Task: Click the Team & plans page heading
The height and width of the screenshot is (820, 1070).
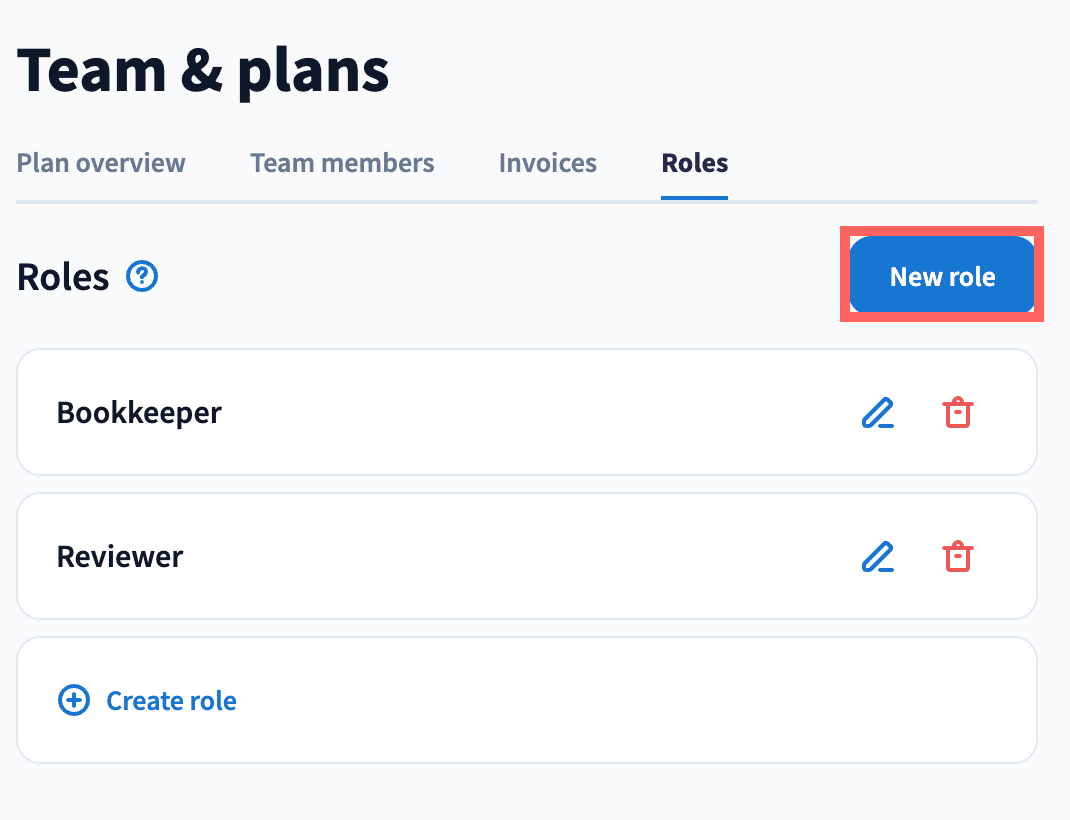Action: click(x=203, y=72)
